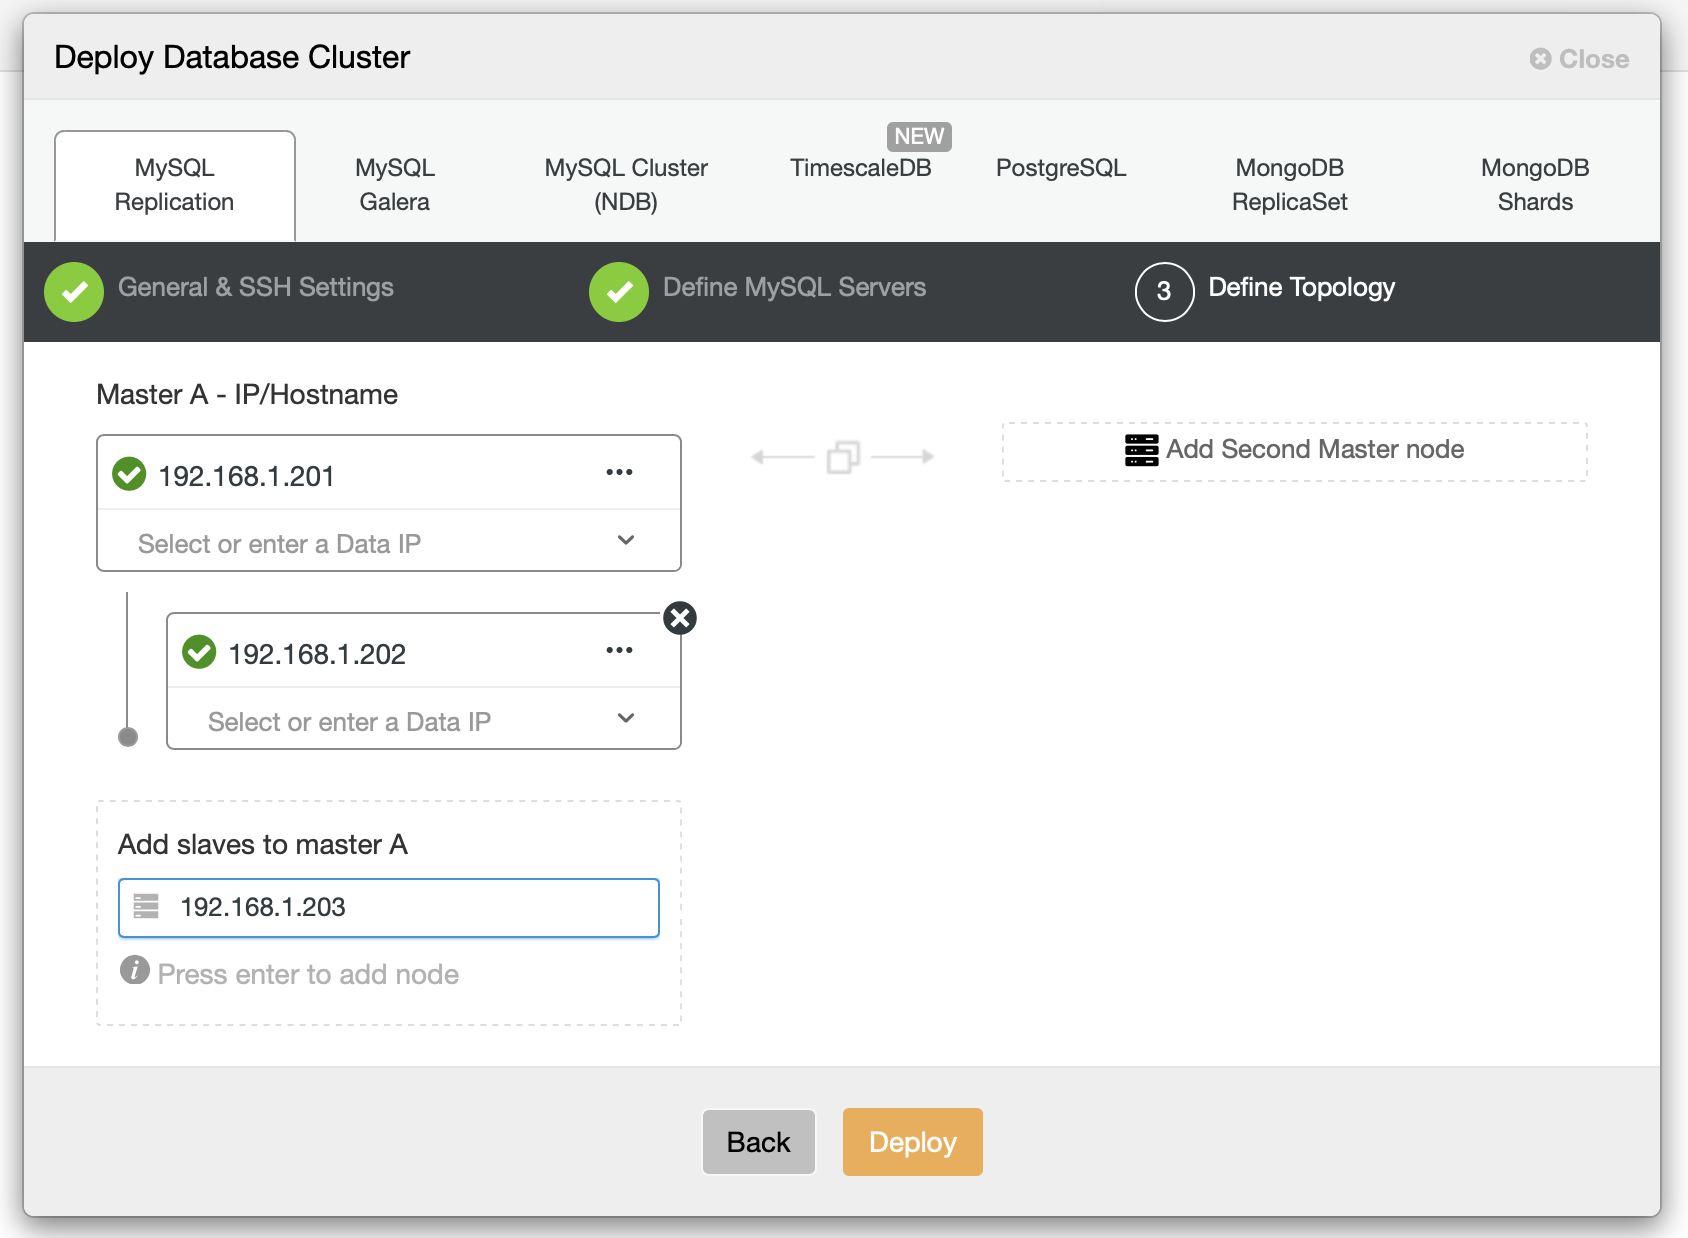Click Data IP field under 192.168.1.201
This screenshot has height=1238, width=1688.
coord(389,541)
